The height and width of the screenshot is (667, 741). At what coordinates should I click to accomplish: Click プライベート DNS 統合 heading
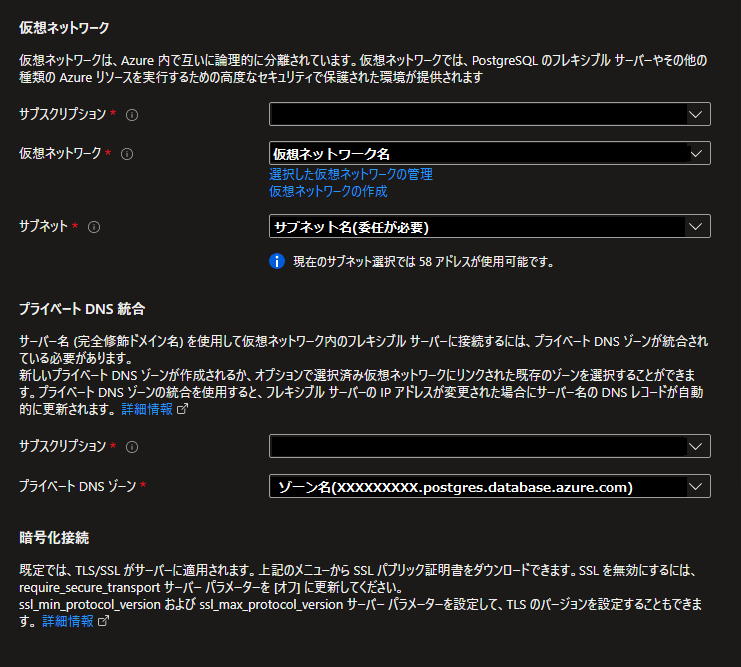click(82, 309)
